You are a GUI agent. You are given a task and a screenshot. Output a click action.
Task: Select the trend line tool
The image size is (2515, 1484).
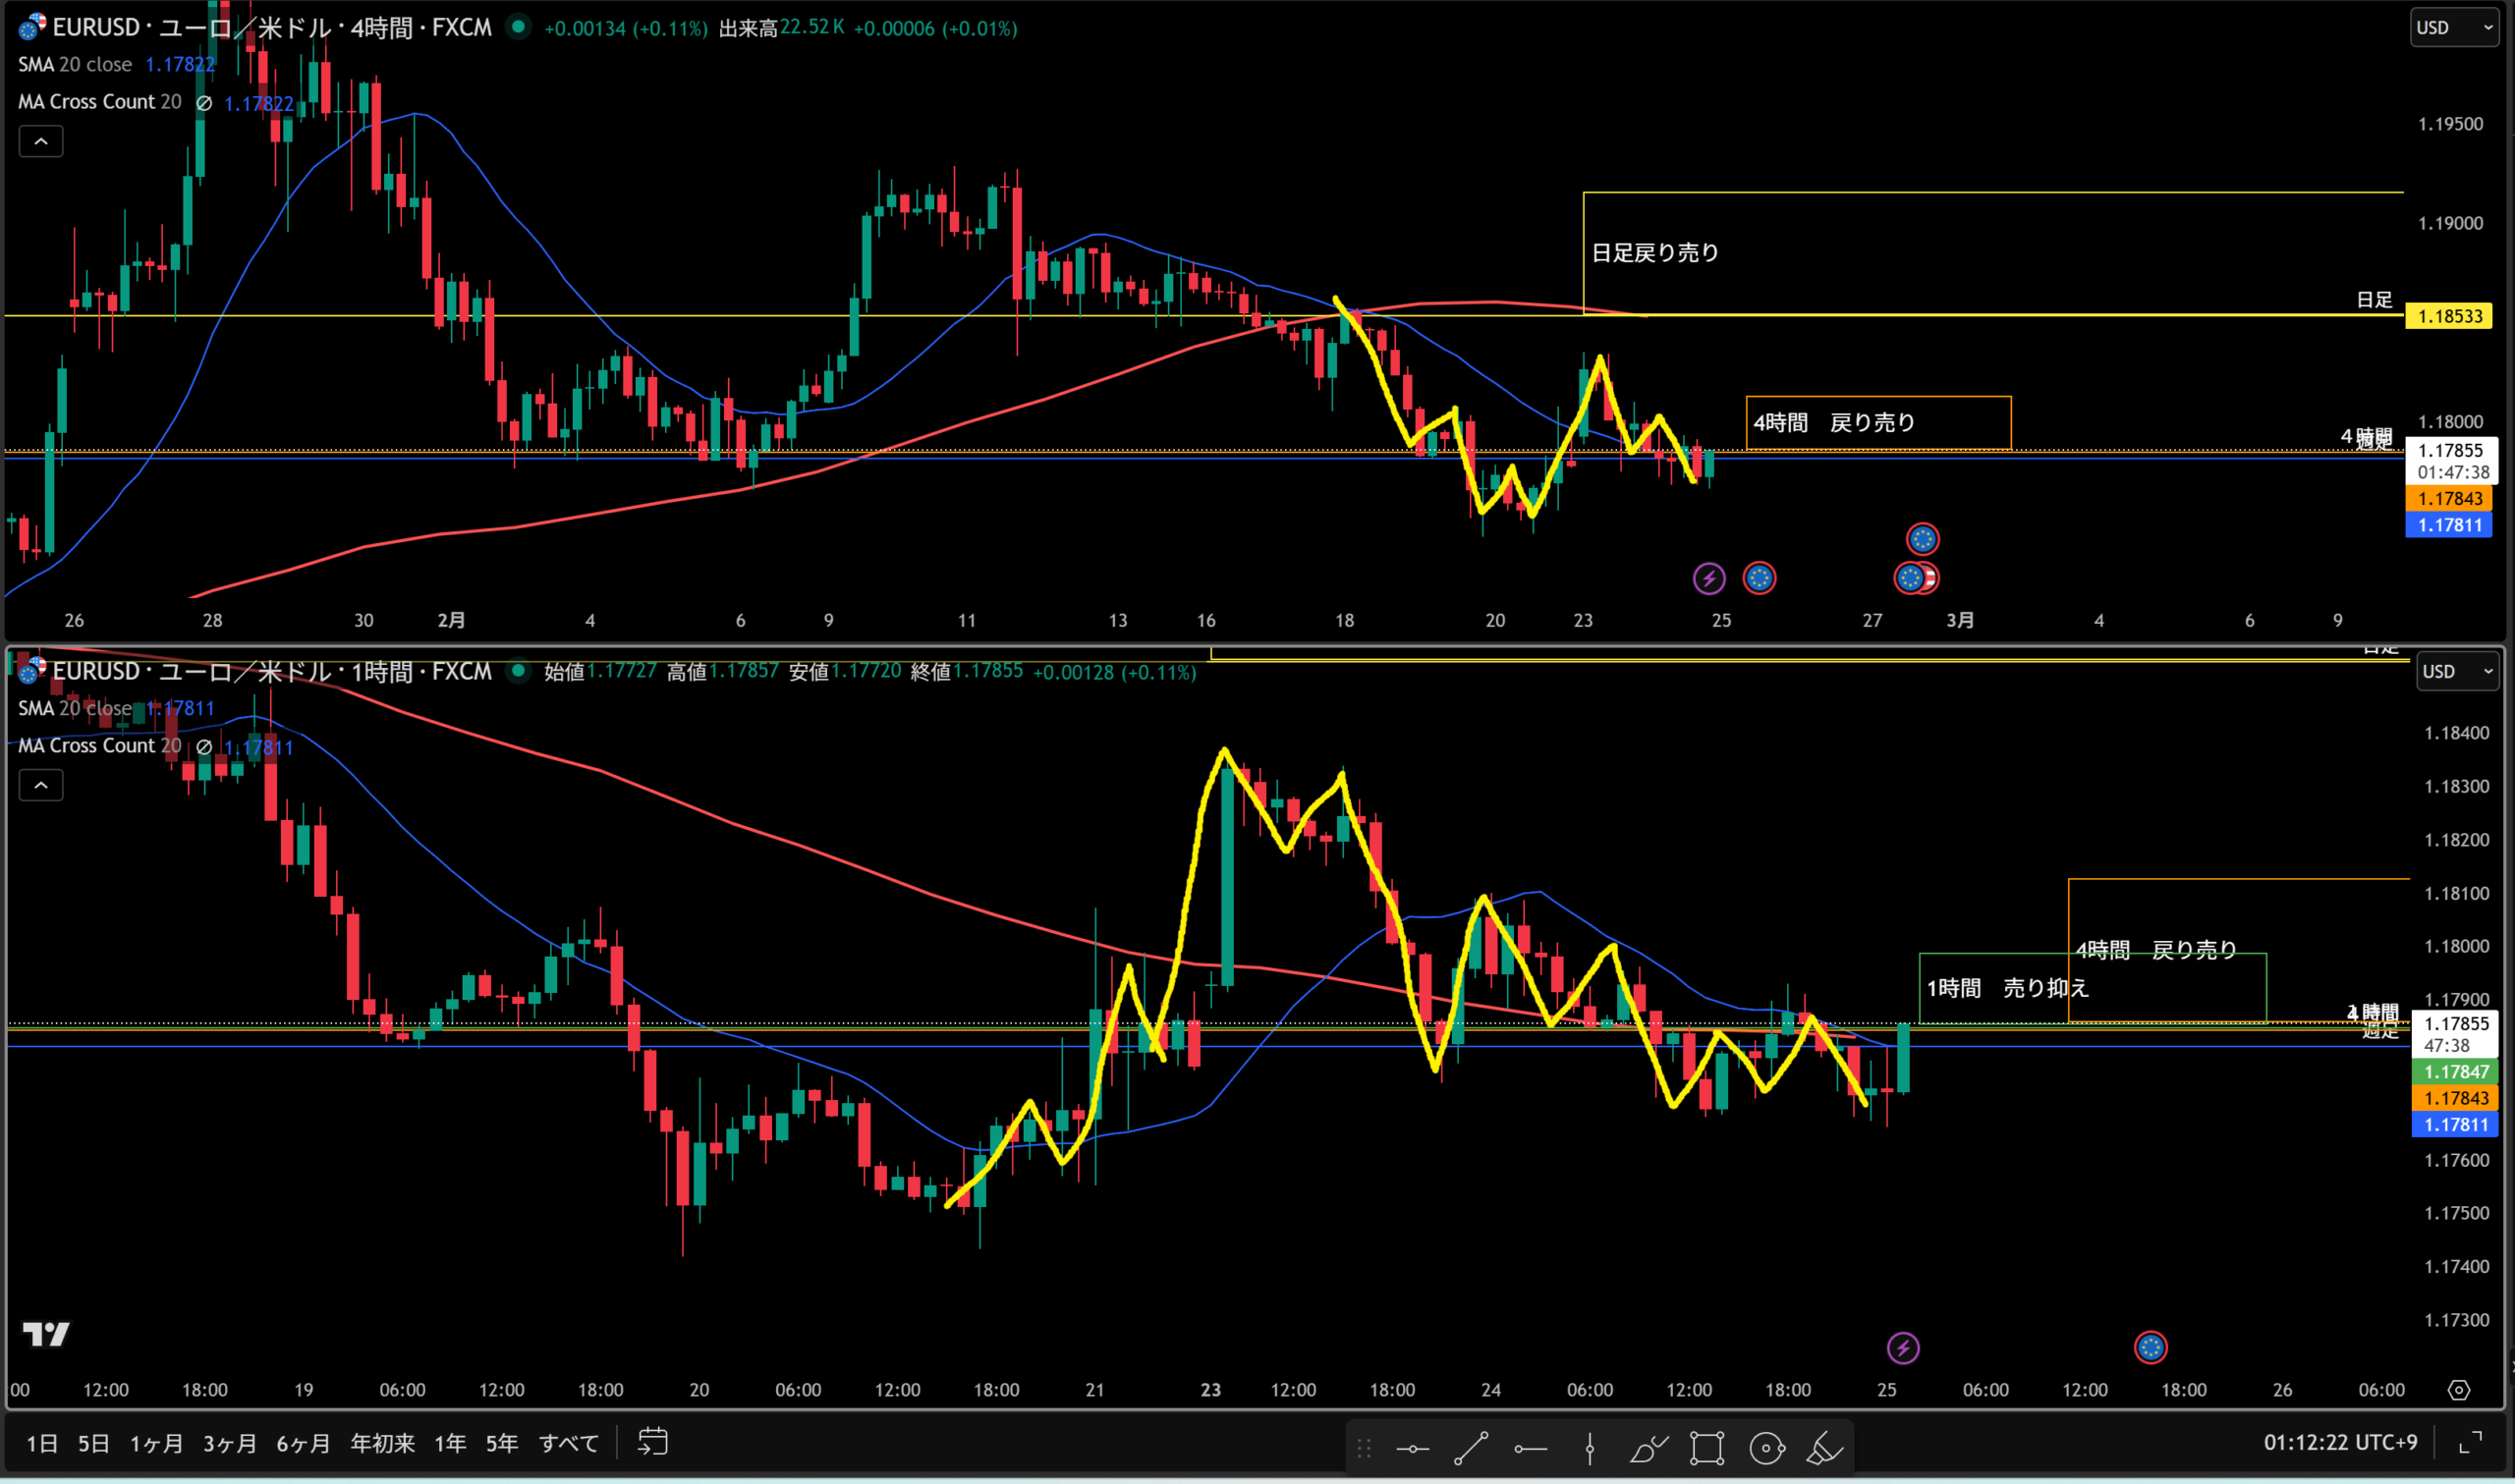[1470, 1448]
